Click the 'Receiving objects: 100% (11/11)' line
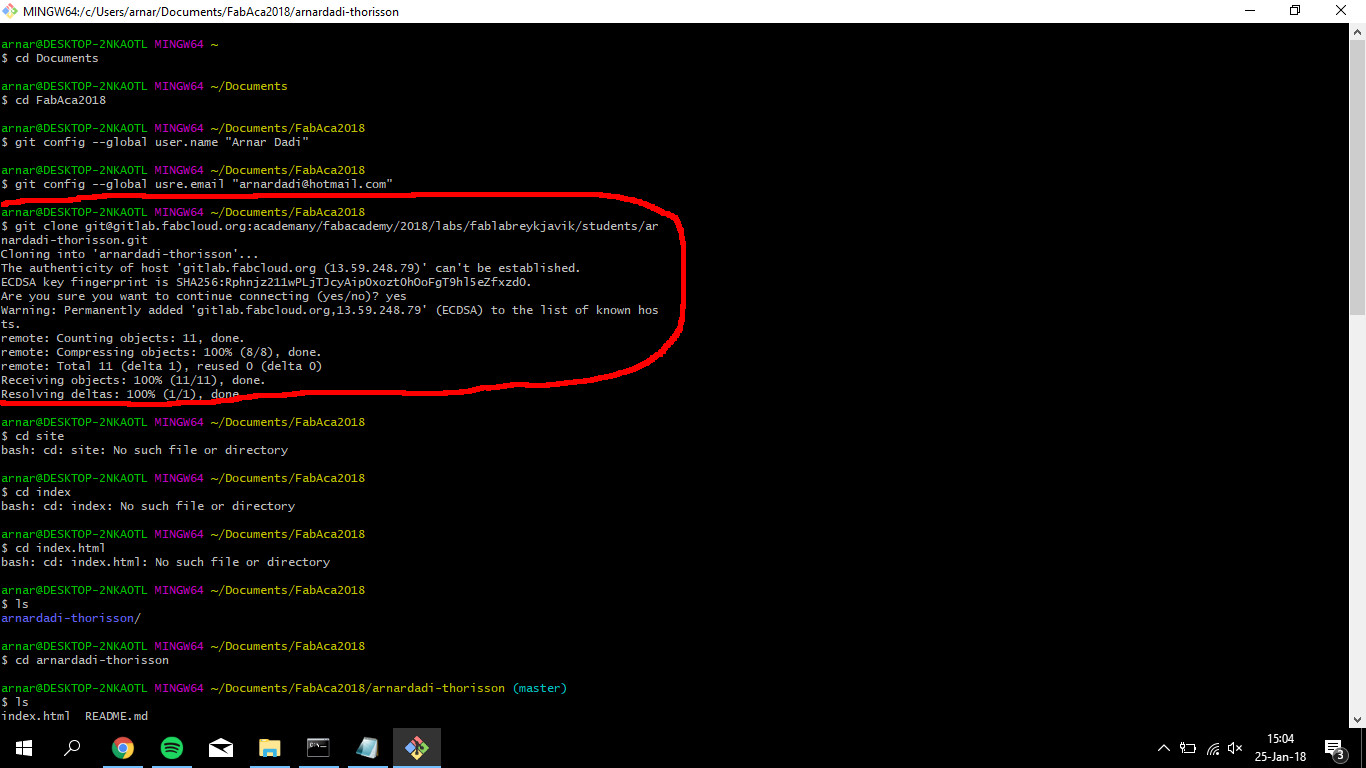 [x=133, y=380]
